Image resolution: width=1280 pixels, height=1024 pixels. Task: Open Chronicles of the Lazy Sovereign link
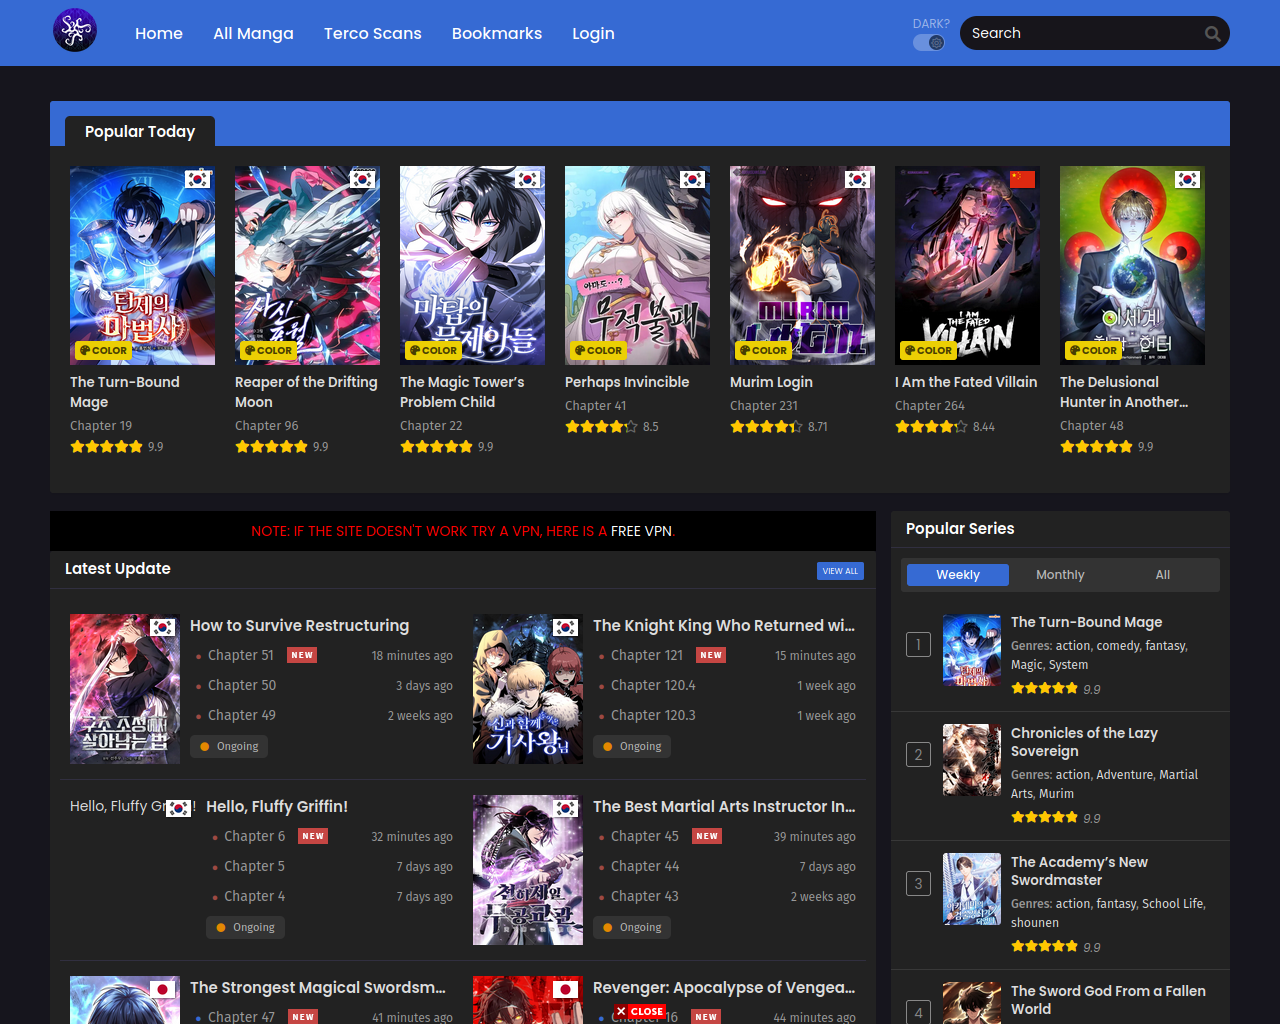(1084, 742)
